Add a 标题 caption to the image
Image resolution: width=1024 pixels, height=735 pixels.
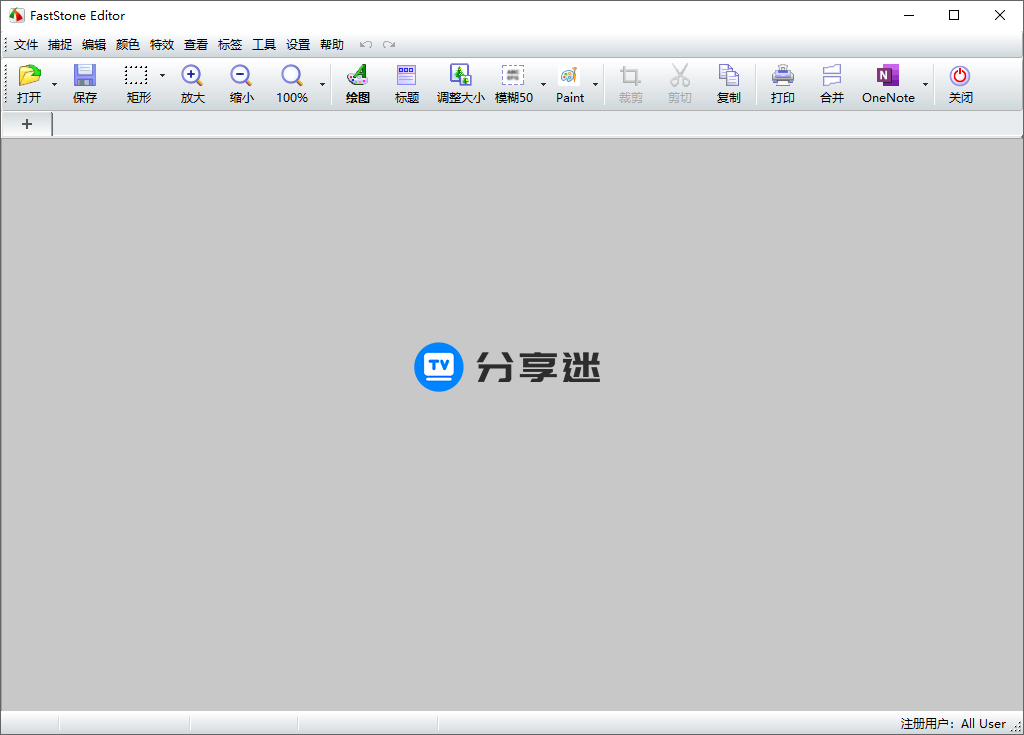[406, 83]
